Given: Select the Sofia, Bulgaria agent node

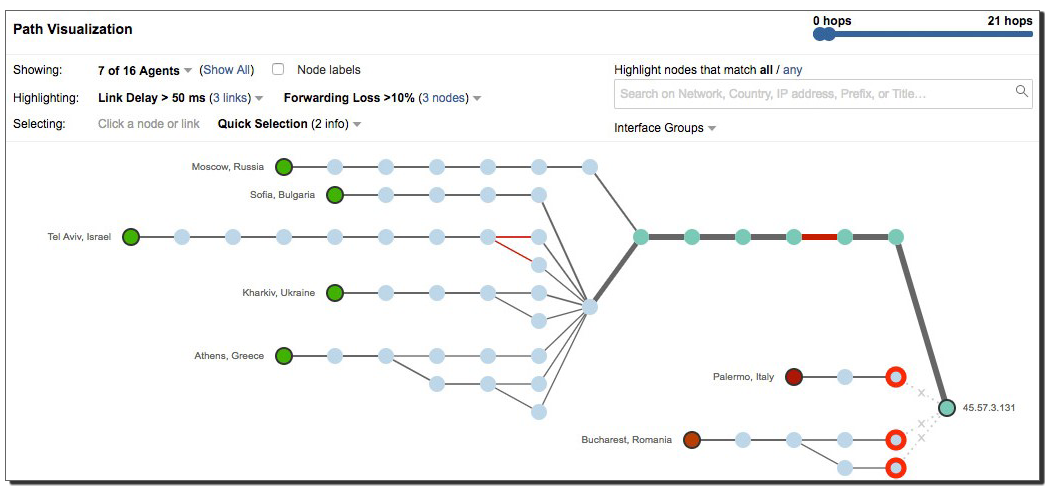Looking at the screenshot, I should (335, 195).
